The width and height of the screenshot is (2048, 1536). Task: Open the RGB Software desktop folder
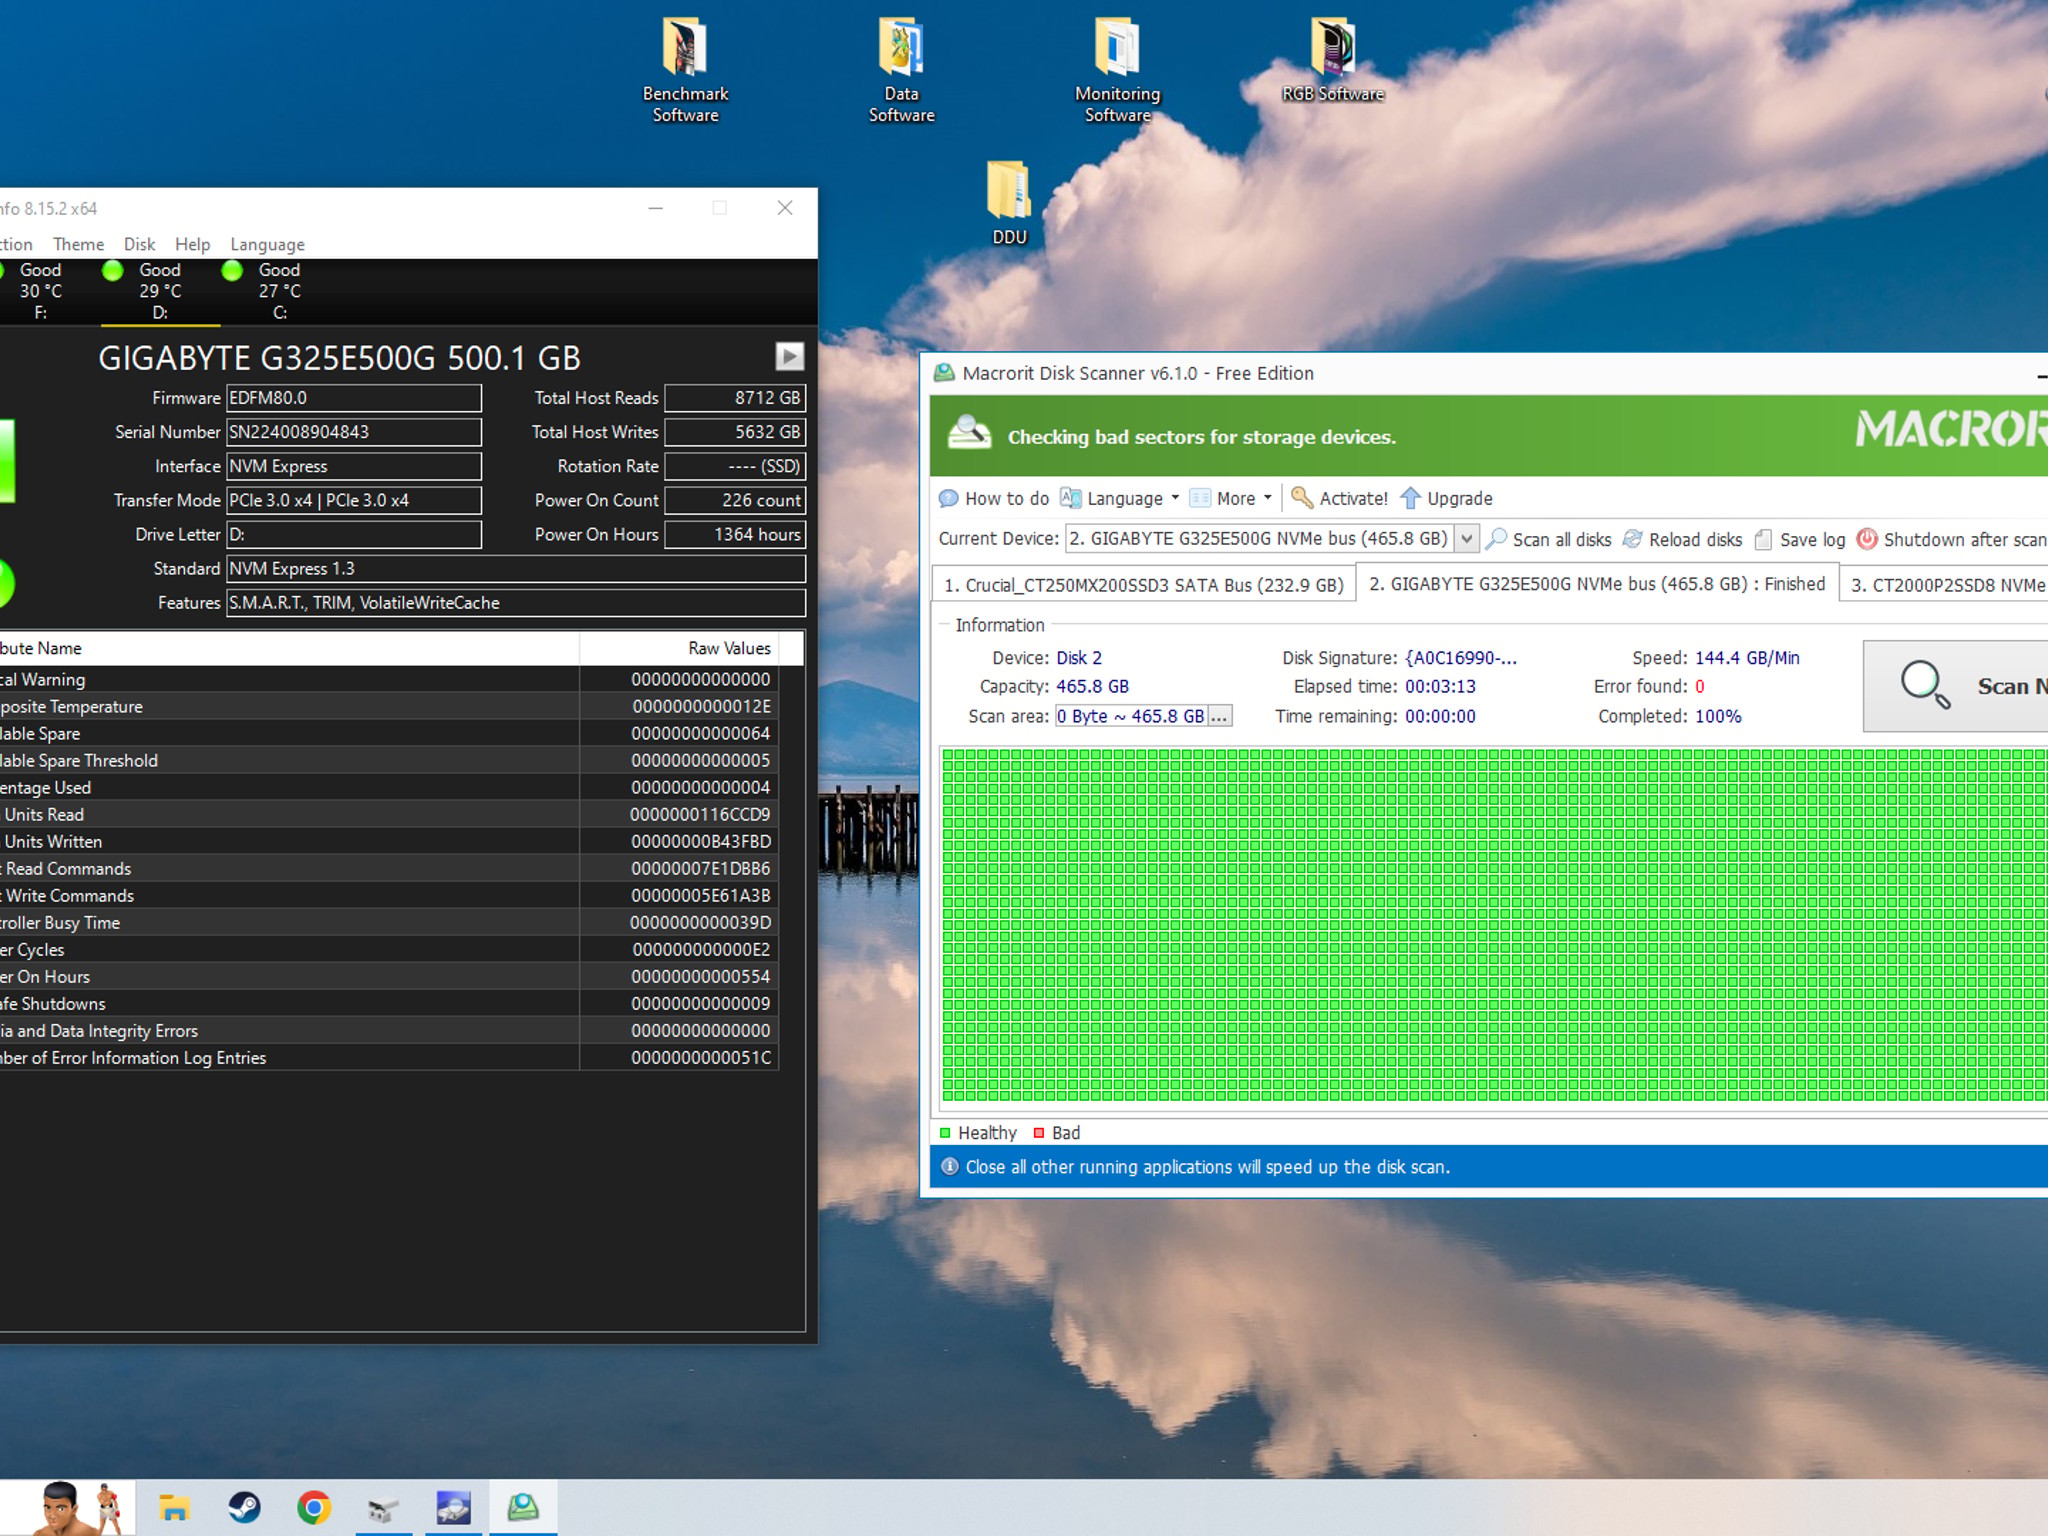(1333, 60)
